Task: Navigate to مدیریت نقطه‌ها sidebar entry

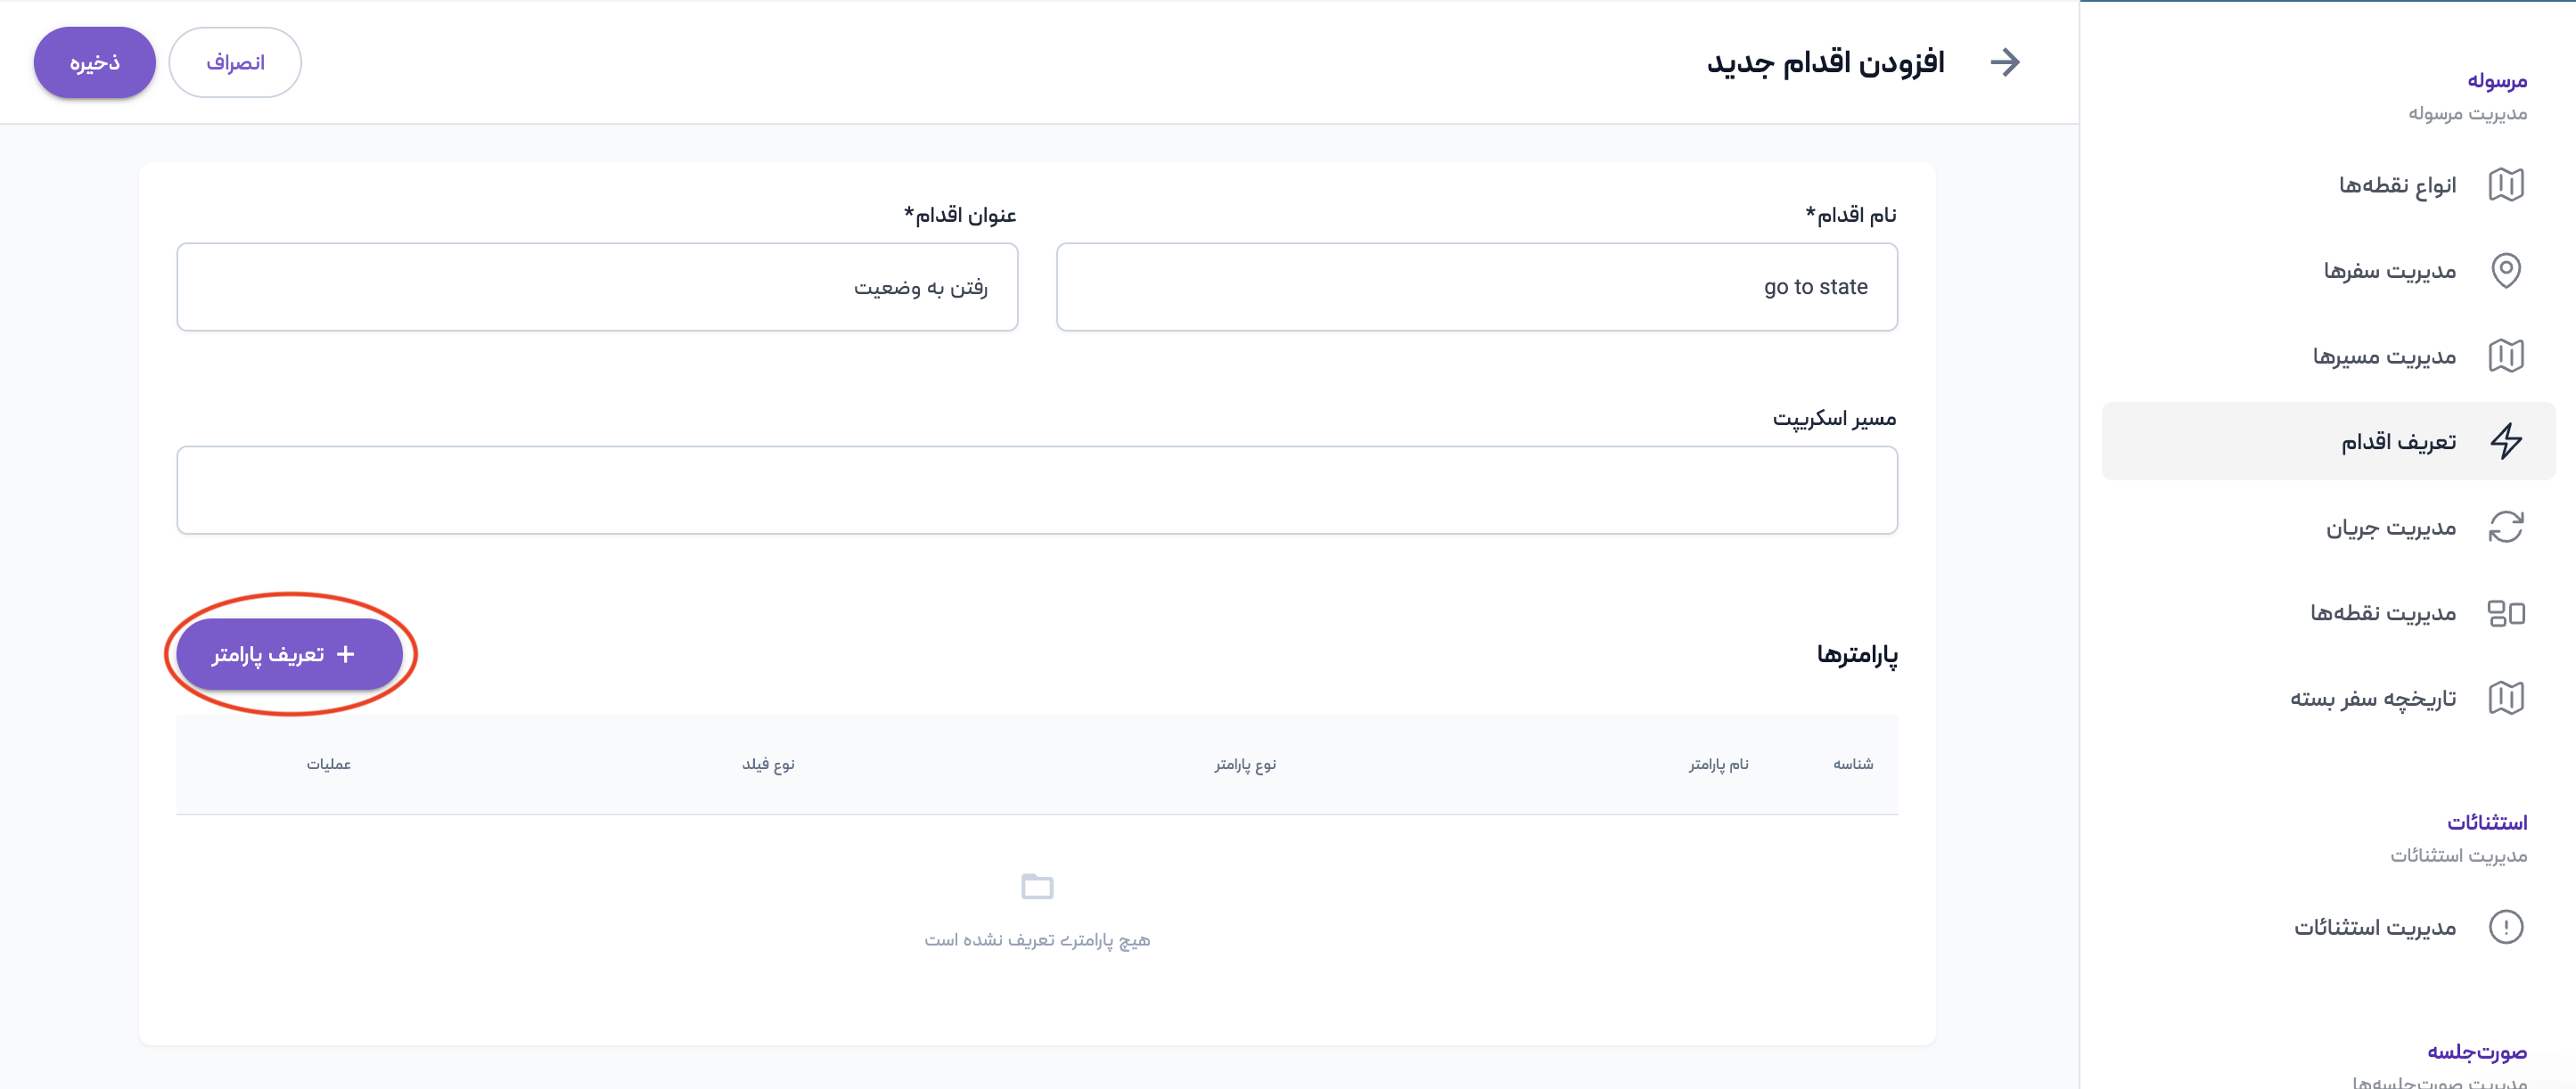Action: point(2382,613)
